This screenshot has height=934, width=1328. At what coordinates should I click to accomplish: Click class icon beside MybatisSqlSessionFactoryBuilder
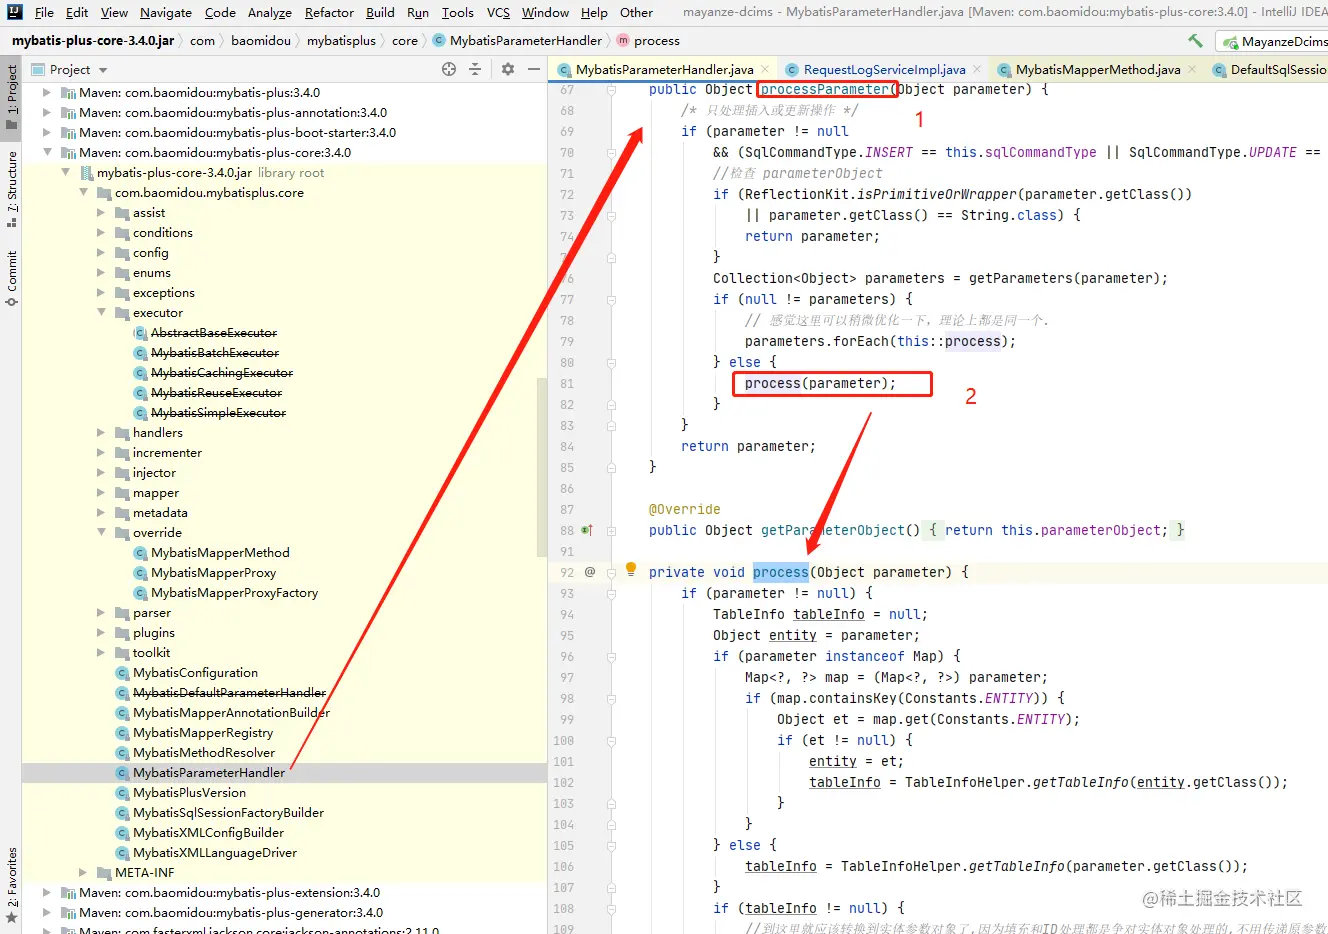(123, 813)
